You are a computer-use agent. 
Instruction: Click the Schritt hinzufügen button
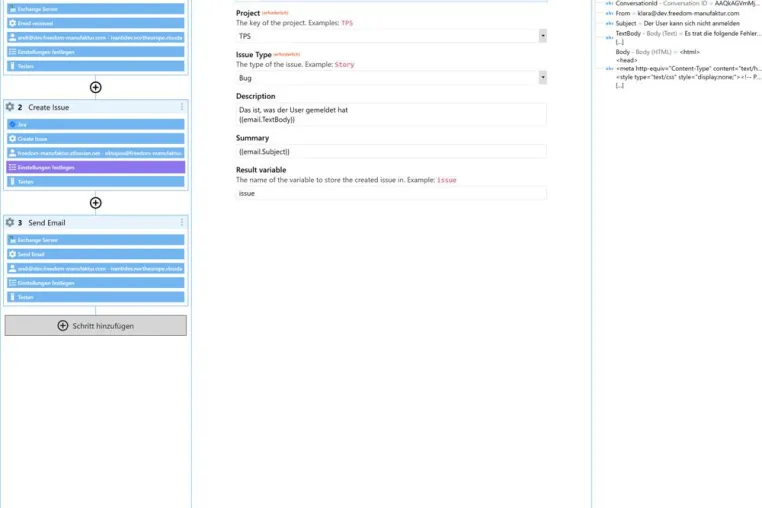tap(96, 326)
